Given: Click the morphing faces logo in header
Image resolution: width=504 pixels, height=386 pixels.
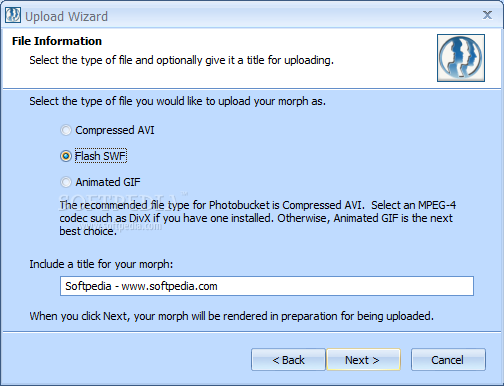Looking at the screenshot, I should point(461,58).
